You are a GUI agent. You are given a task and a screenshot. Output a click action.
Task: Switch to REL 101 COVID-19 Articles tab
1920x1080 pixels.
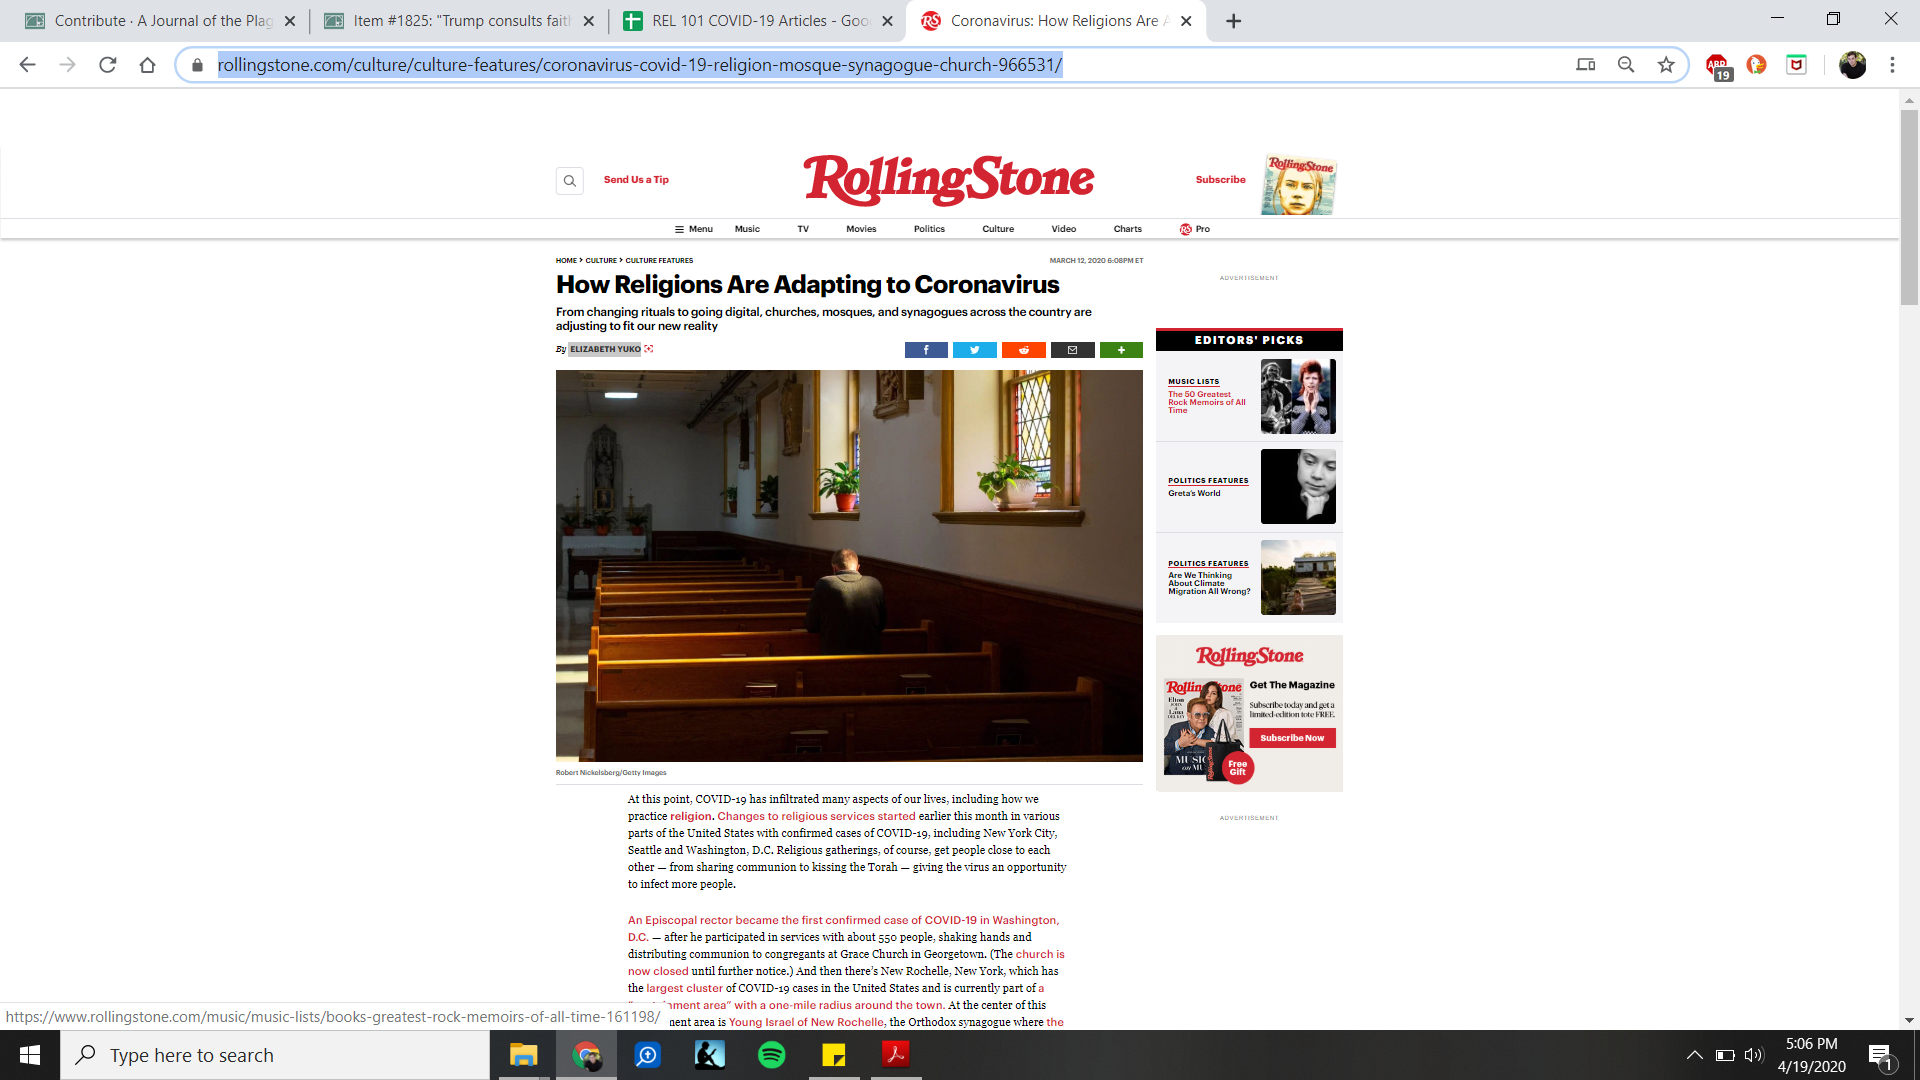click(x=757, y=21)
